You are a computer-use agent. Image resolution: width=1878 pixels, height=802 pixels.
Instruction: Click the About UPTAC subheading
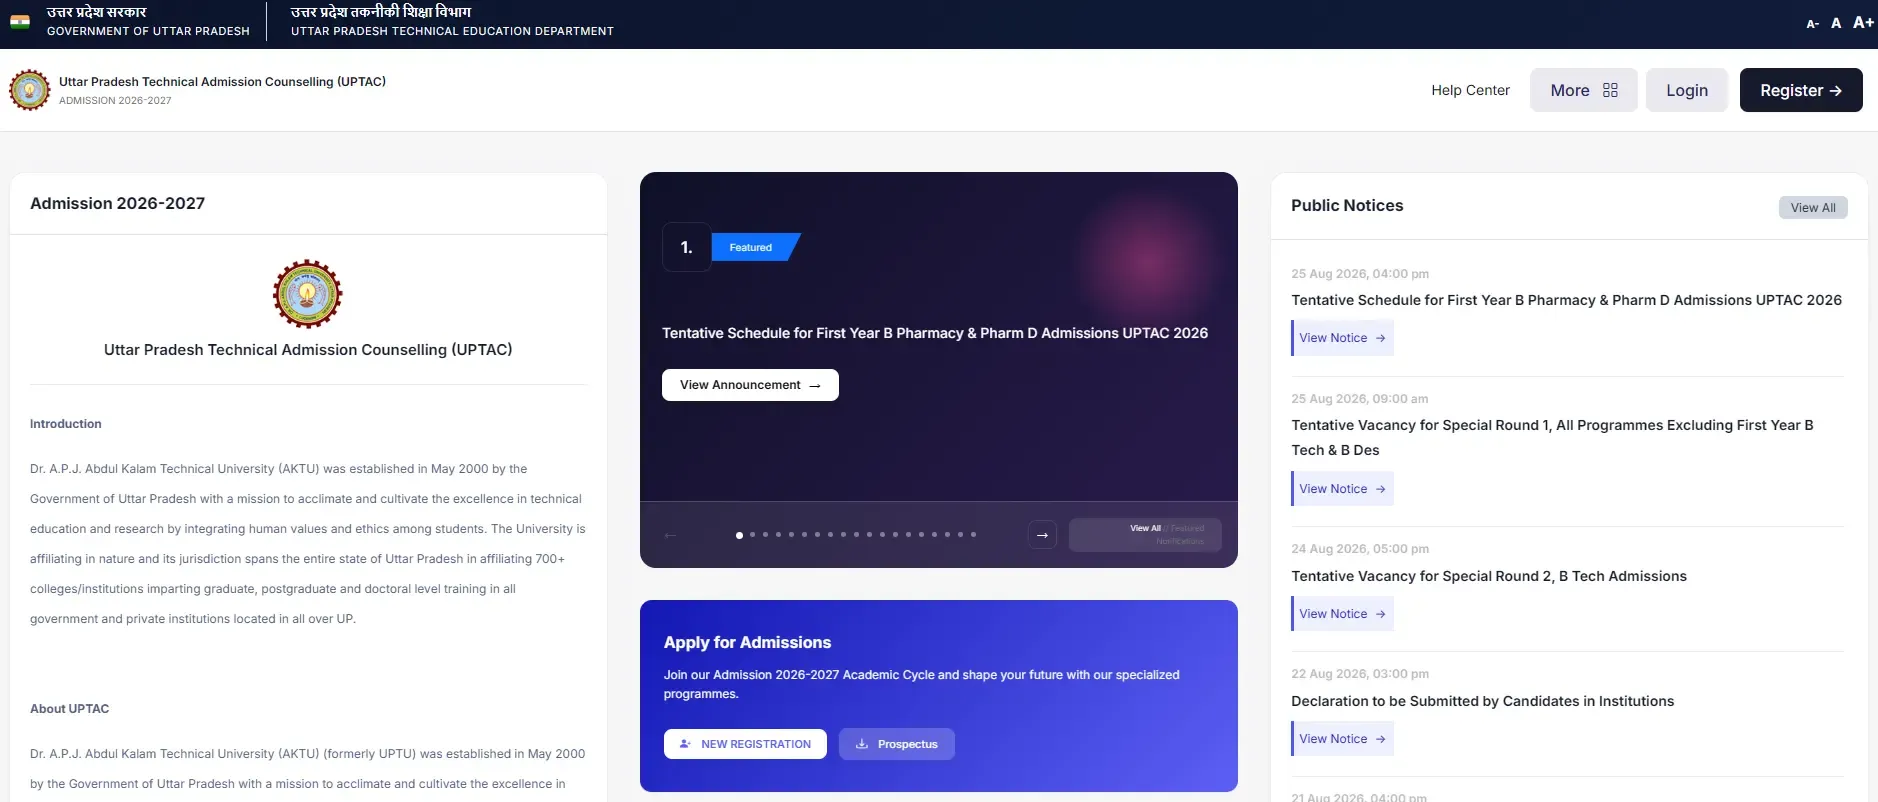point(70,709)
